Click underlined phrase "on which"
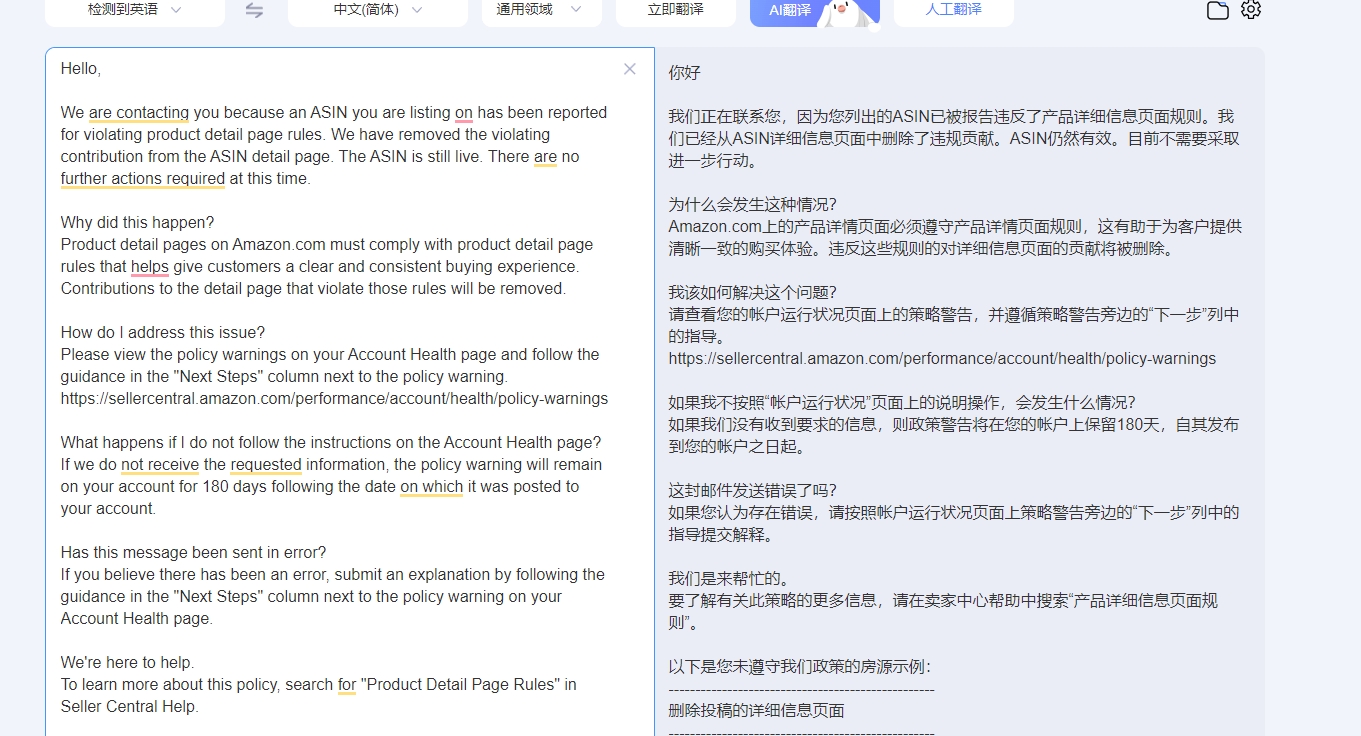1361x736 pixels. [x=432, y=487]
